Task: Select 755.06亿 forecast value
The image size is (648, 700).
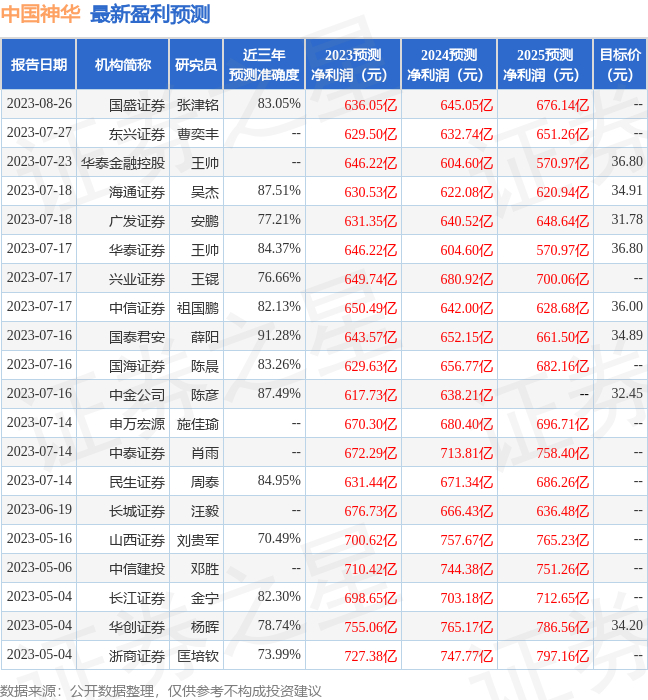Action: point(370,627)
